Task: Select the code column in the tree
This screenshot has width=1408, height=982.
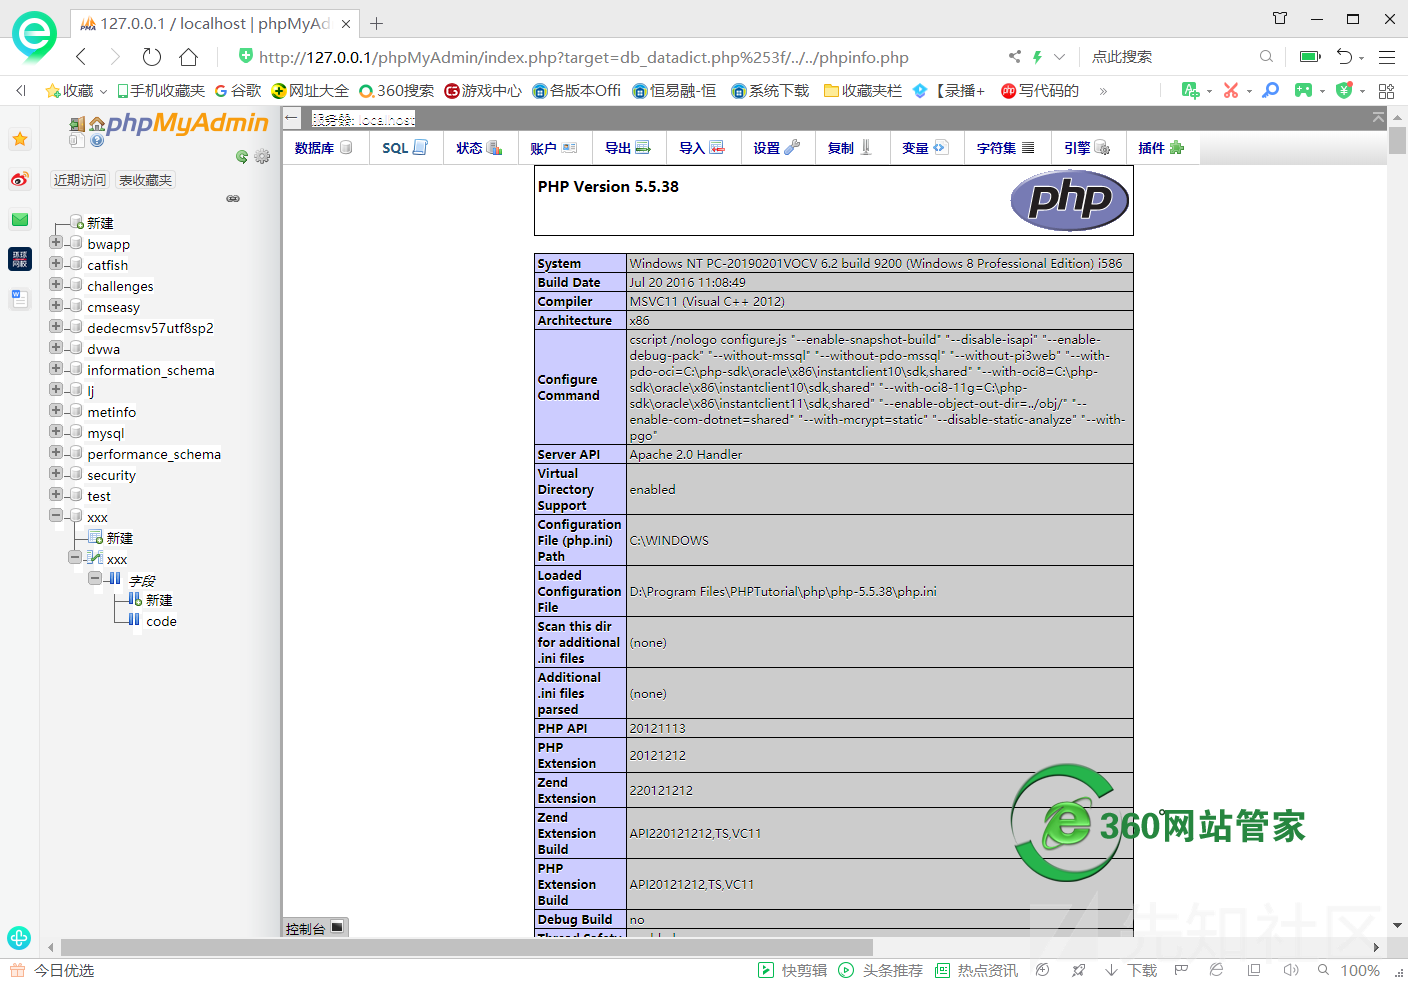Action: [161, 621]
